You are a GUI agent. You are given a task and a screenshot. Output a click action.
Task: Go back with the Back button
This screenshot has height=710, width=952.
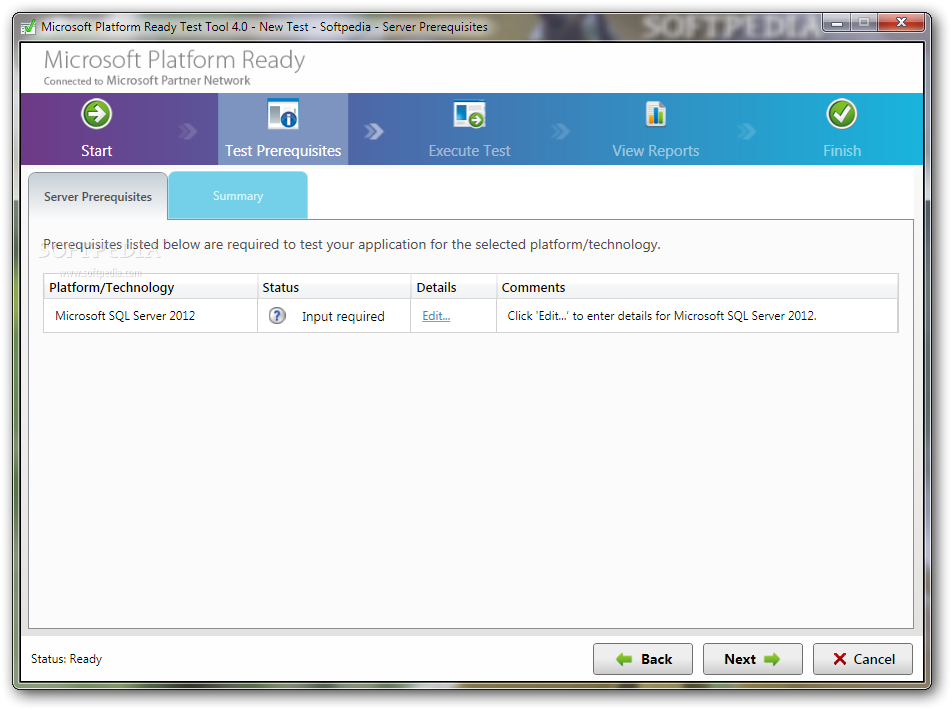tap(643, 659)
